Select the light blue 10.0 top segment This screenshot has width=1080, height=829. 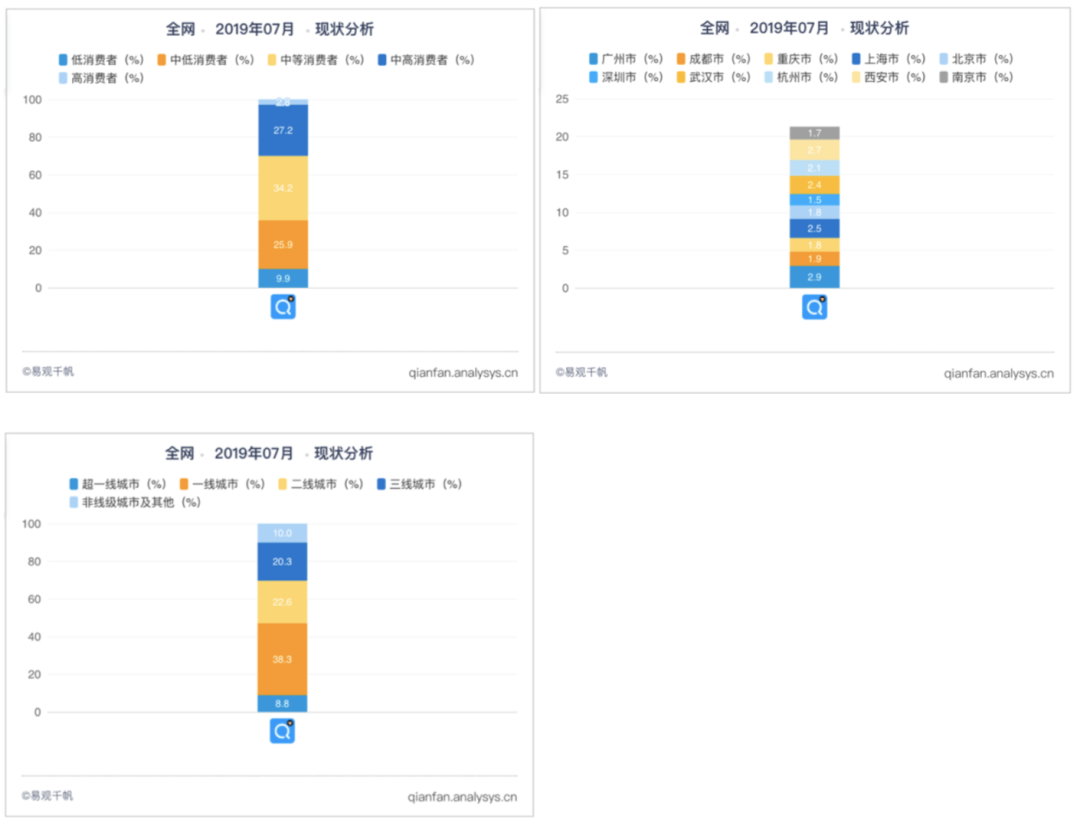point(282,533)
